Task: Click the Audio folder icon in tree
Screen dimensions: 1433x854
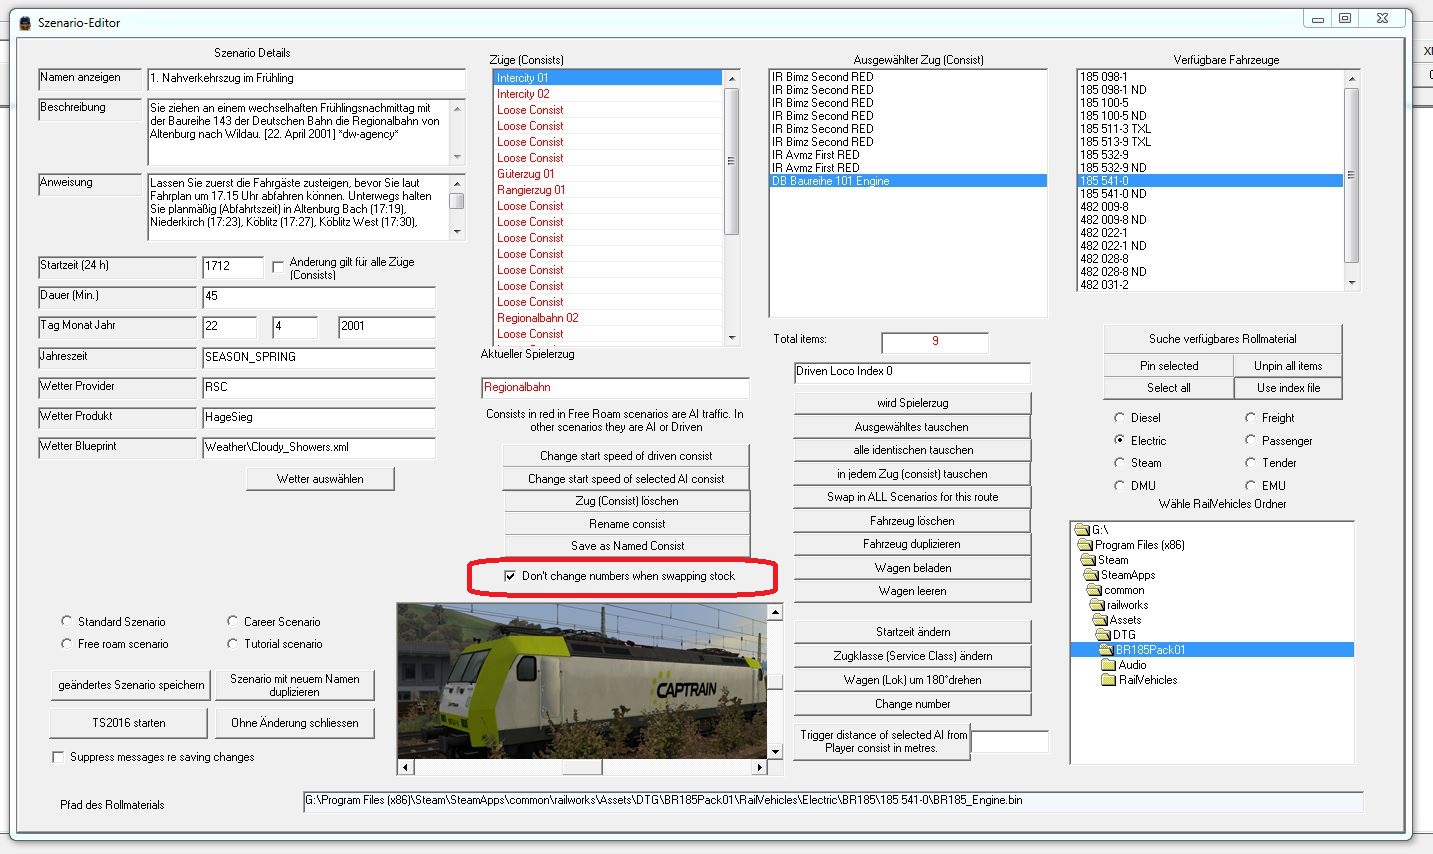Action: coord(1108,665)
